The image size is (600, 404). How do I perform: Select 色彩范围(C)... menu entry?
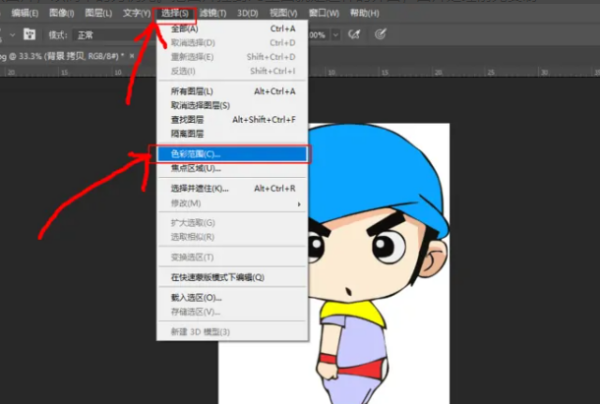pos(233,154)
